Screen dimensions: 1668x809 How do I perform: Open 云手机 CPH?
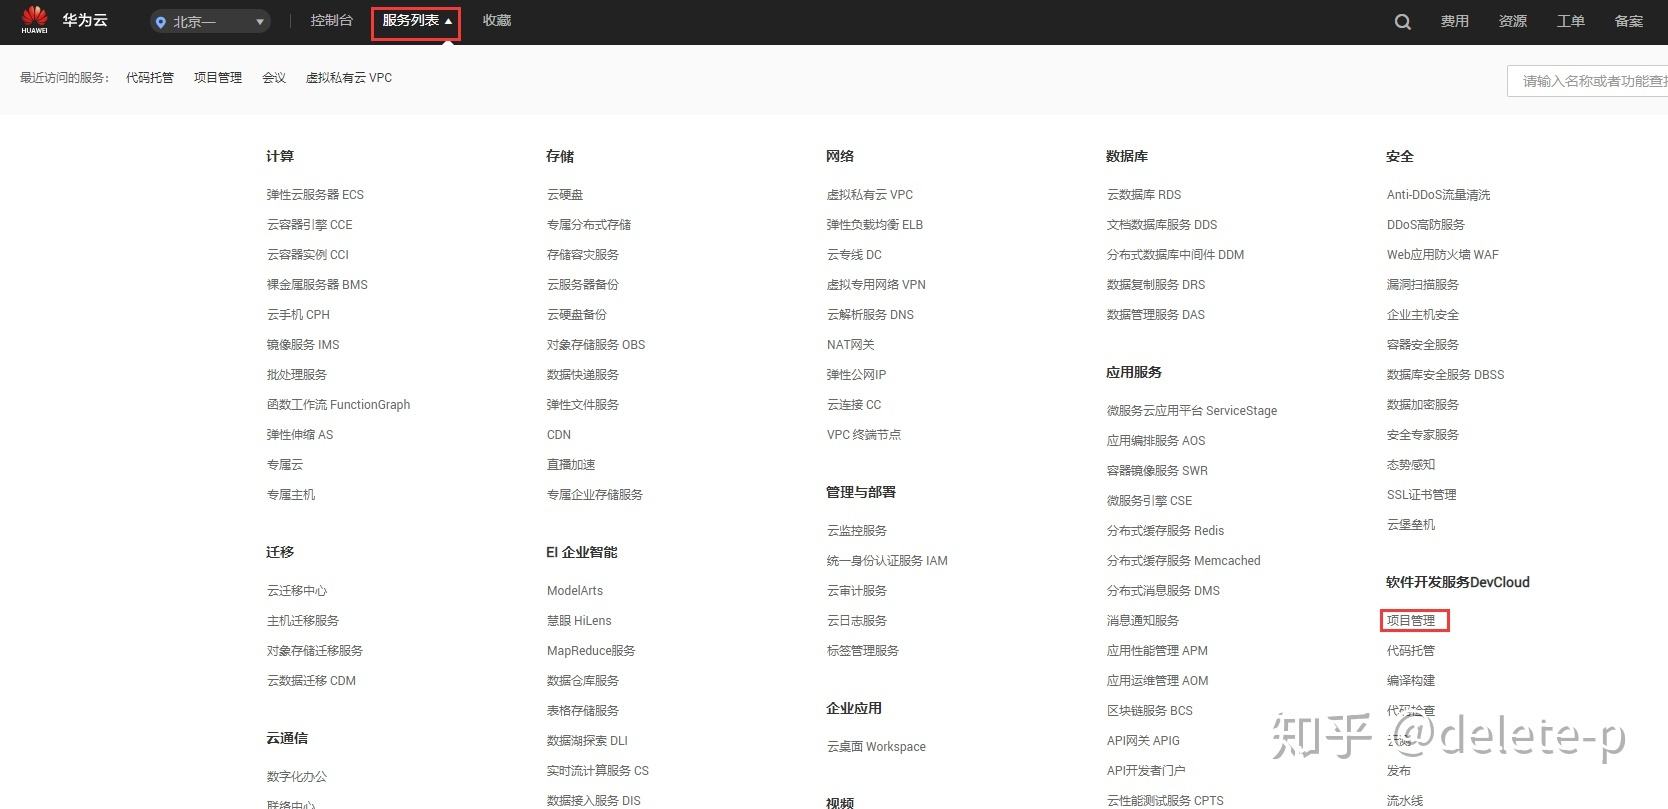coord(298,315)
